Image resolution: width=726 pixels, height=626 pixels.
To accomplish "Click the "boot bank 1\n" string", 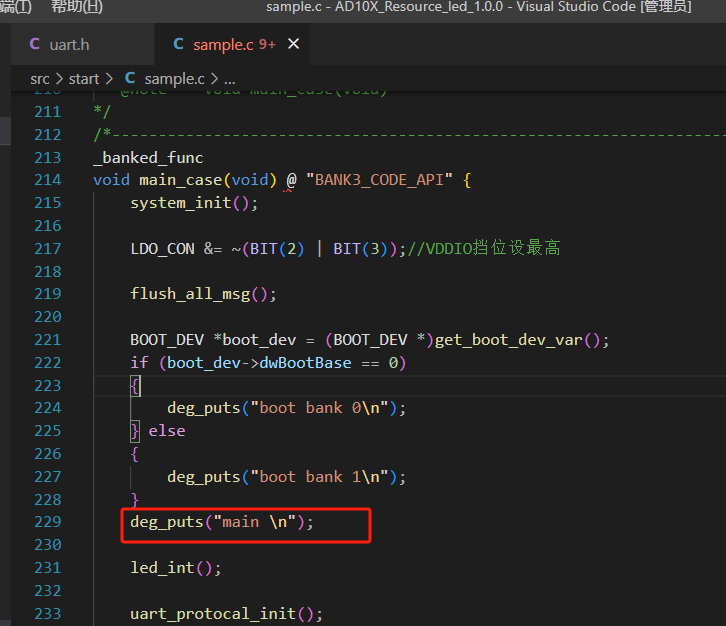I will [x=319, y=476].
